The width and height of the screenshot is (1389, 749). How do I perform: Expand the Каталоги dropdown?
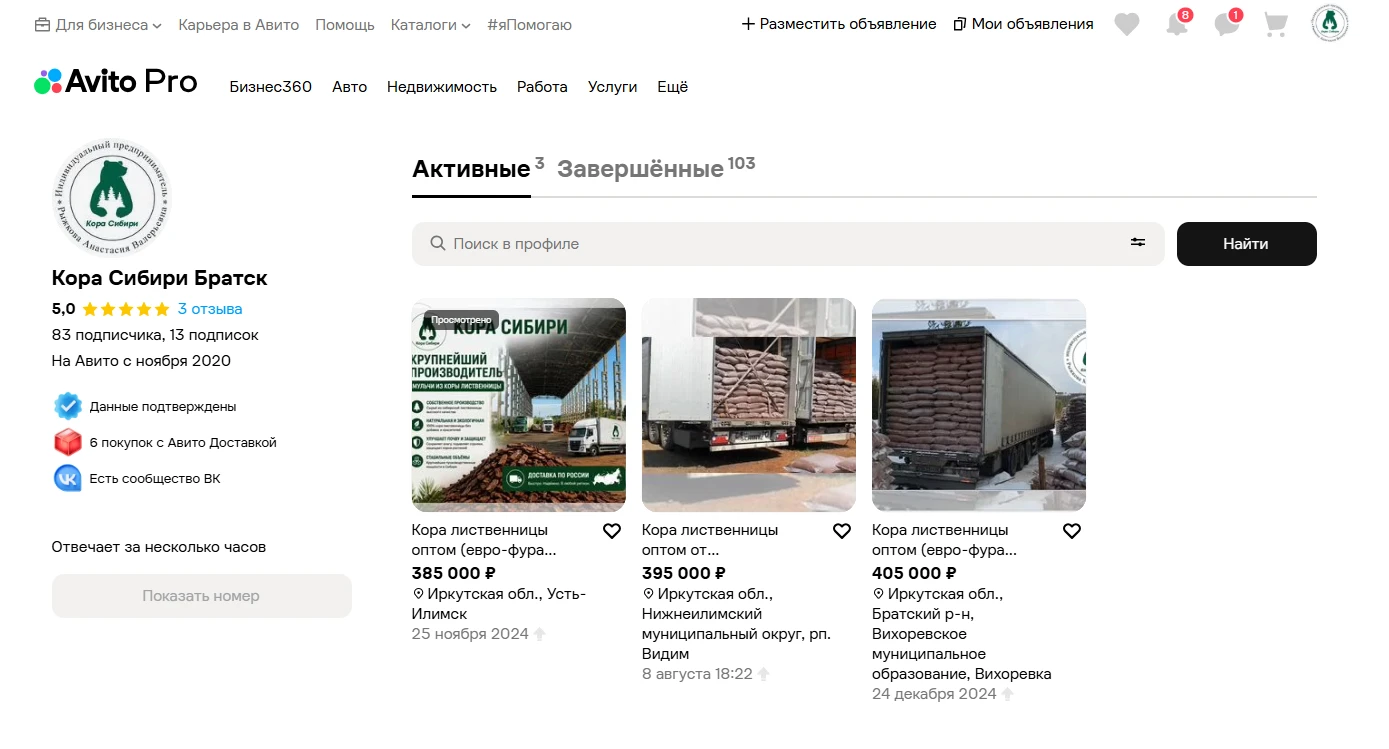click(431, 24)
